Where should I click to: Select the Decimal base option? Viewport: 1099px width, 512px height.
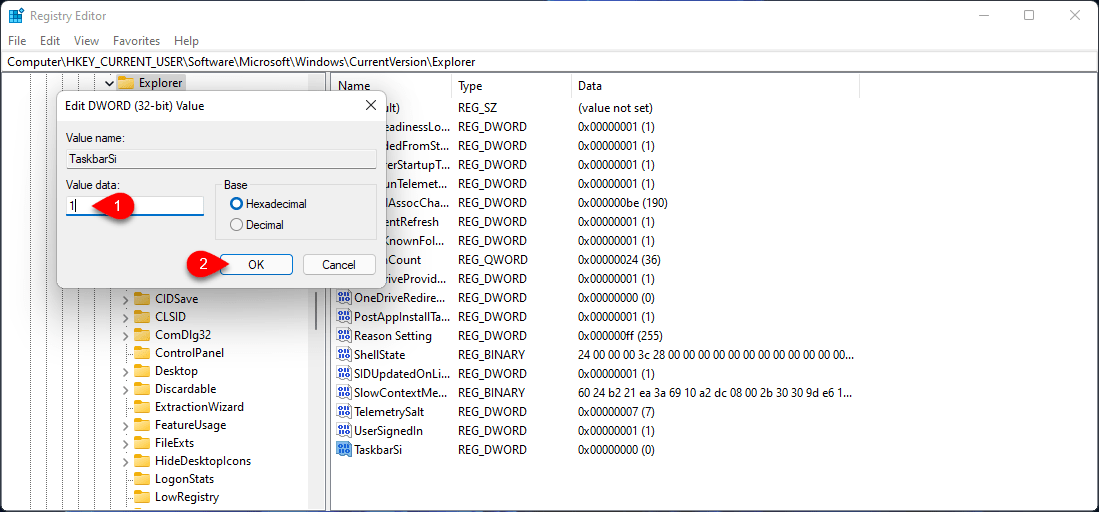tap(257, 225)
